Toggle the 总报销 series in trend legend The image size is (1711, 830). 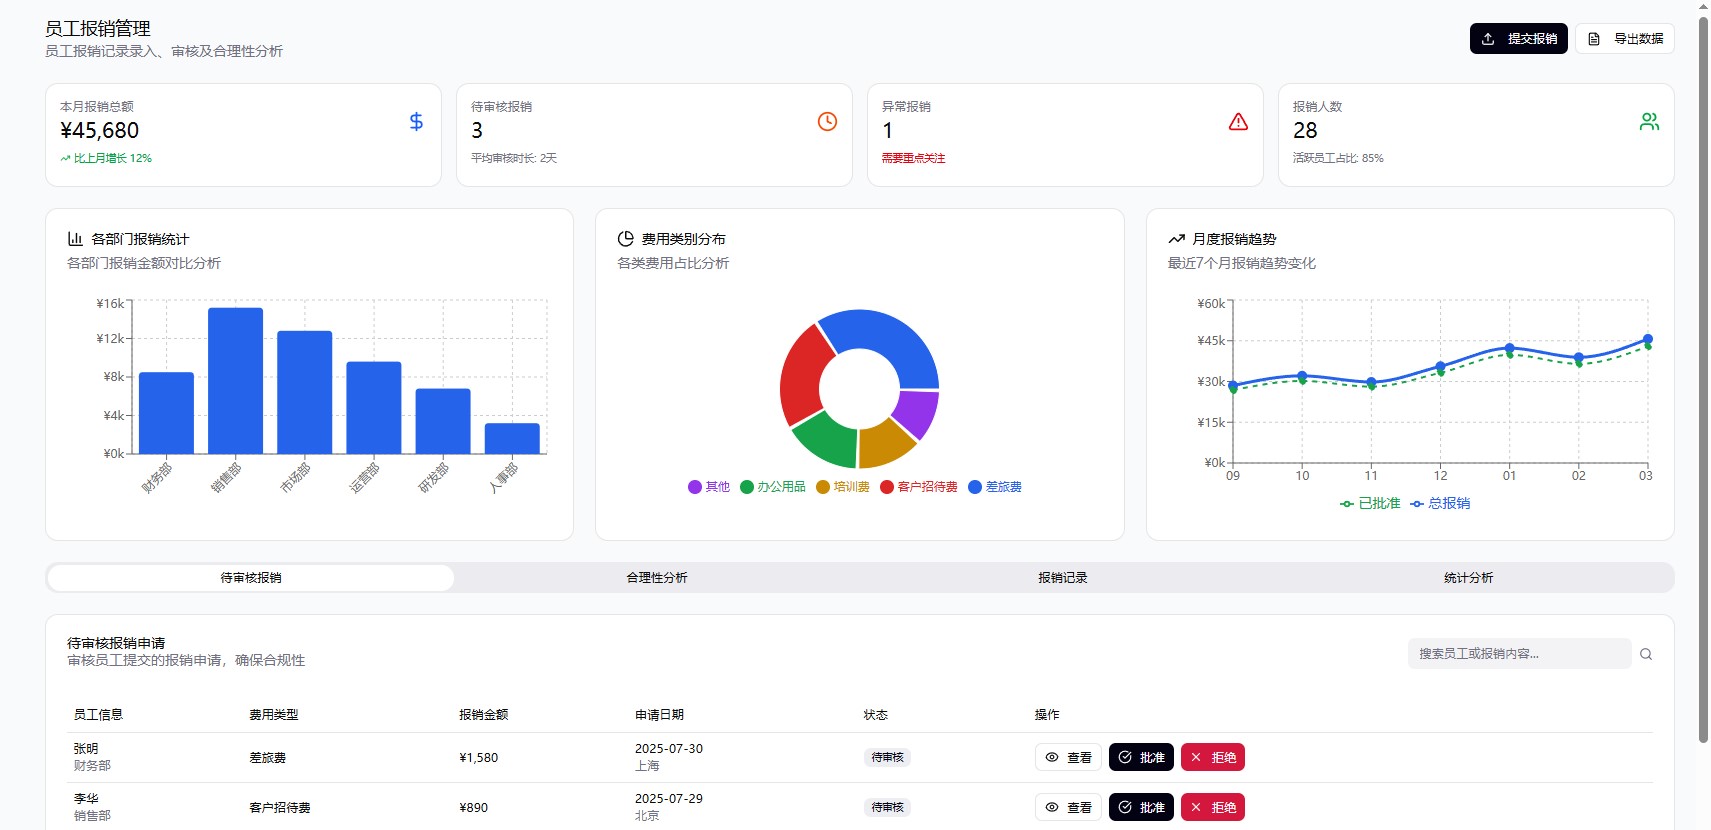click(x=1440, y=504)
